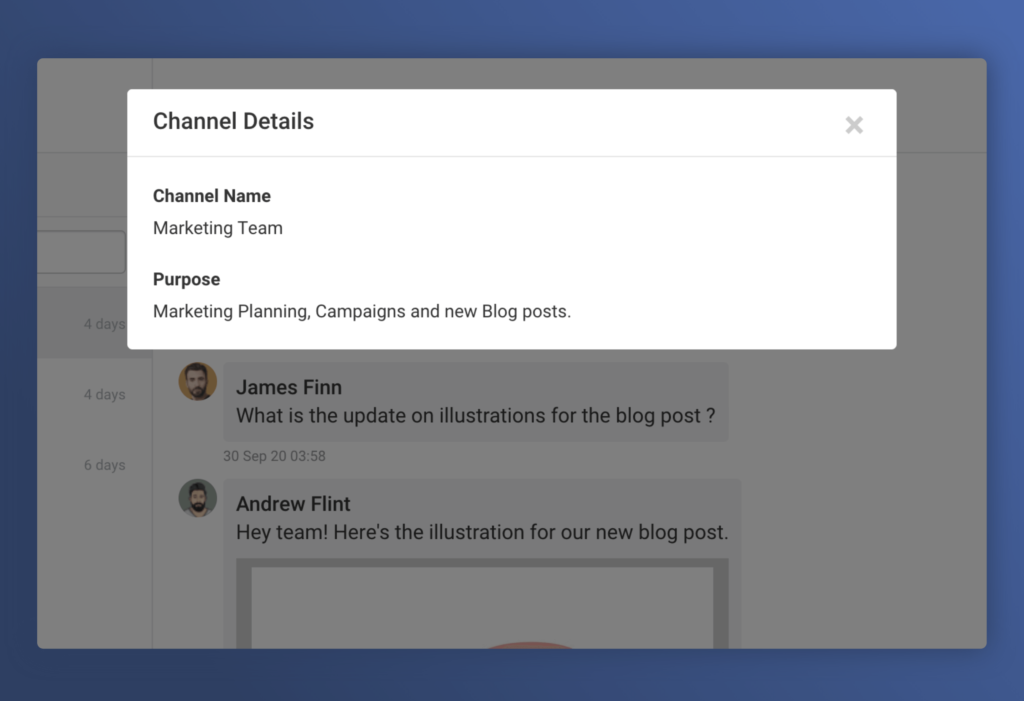Select Andrew Flint's Hey team message

[x=482, y=532]
